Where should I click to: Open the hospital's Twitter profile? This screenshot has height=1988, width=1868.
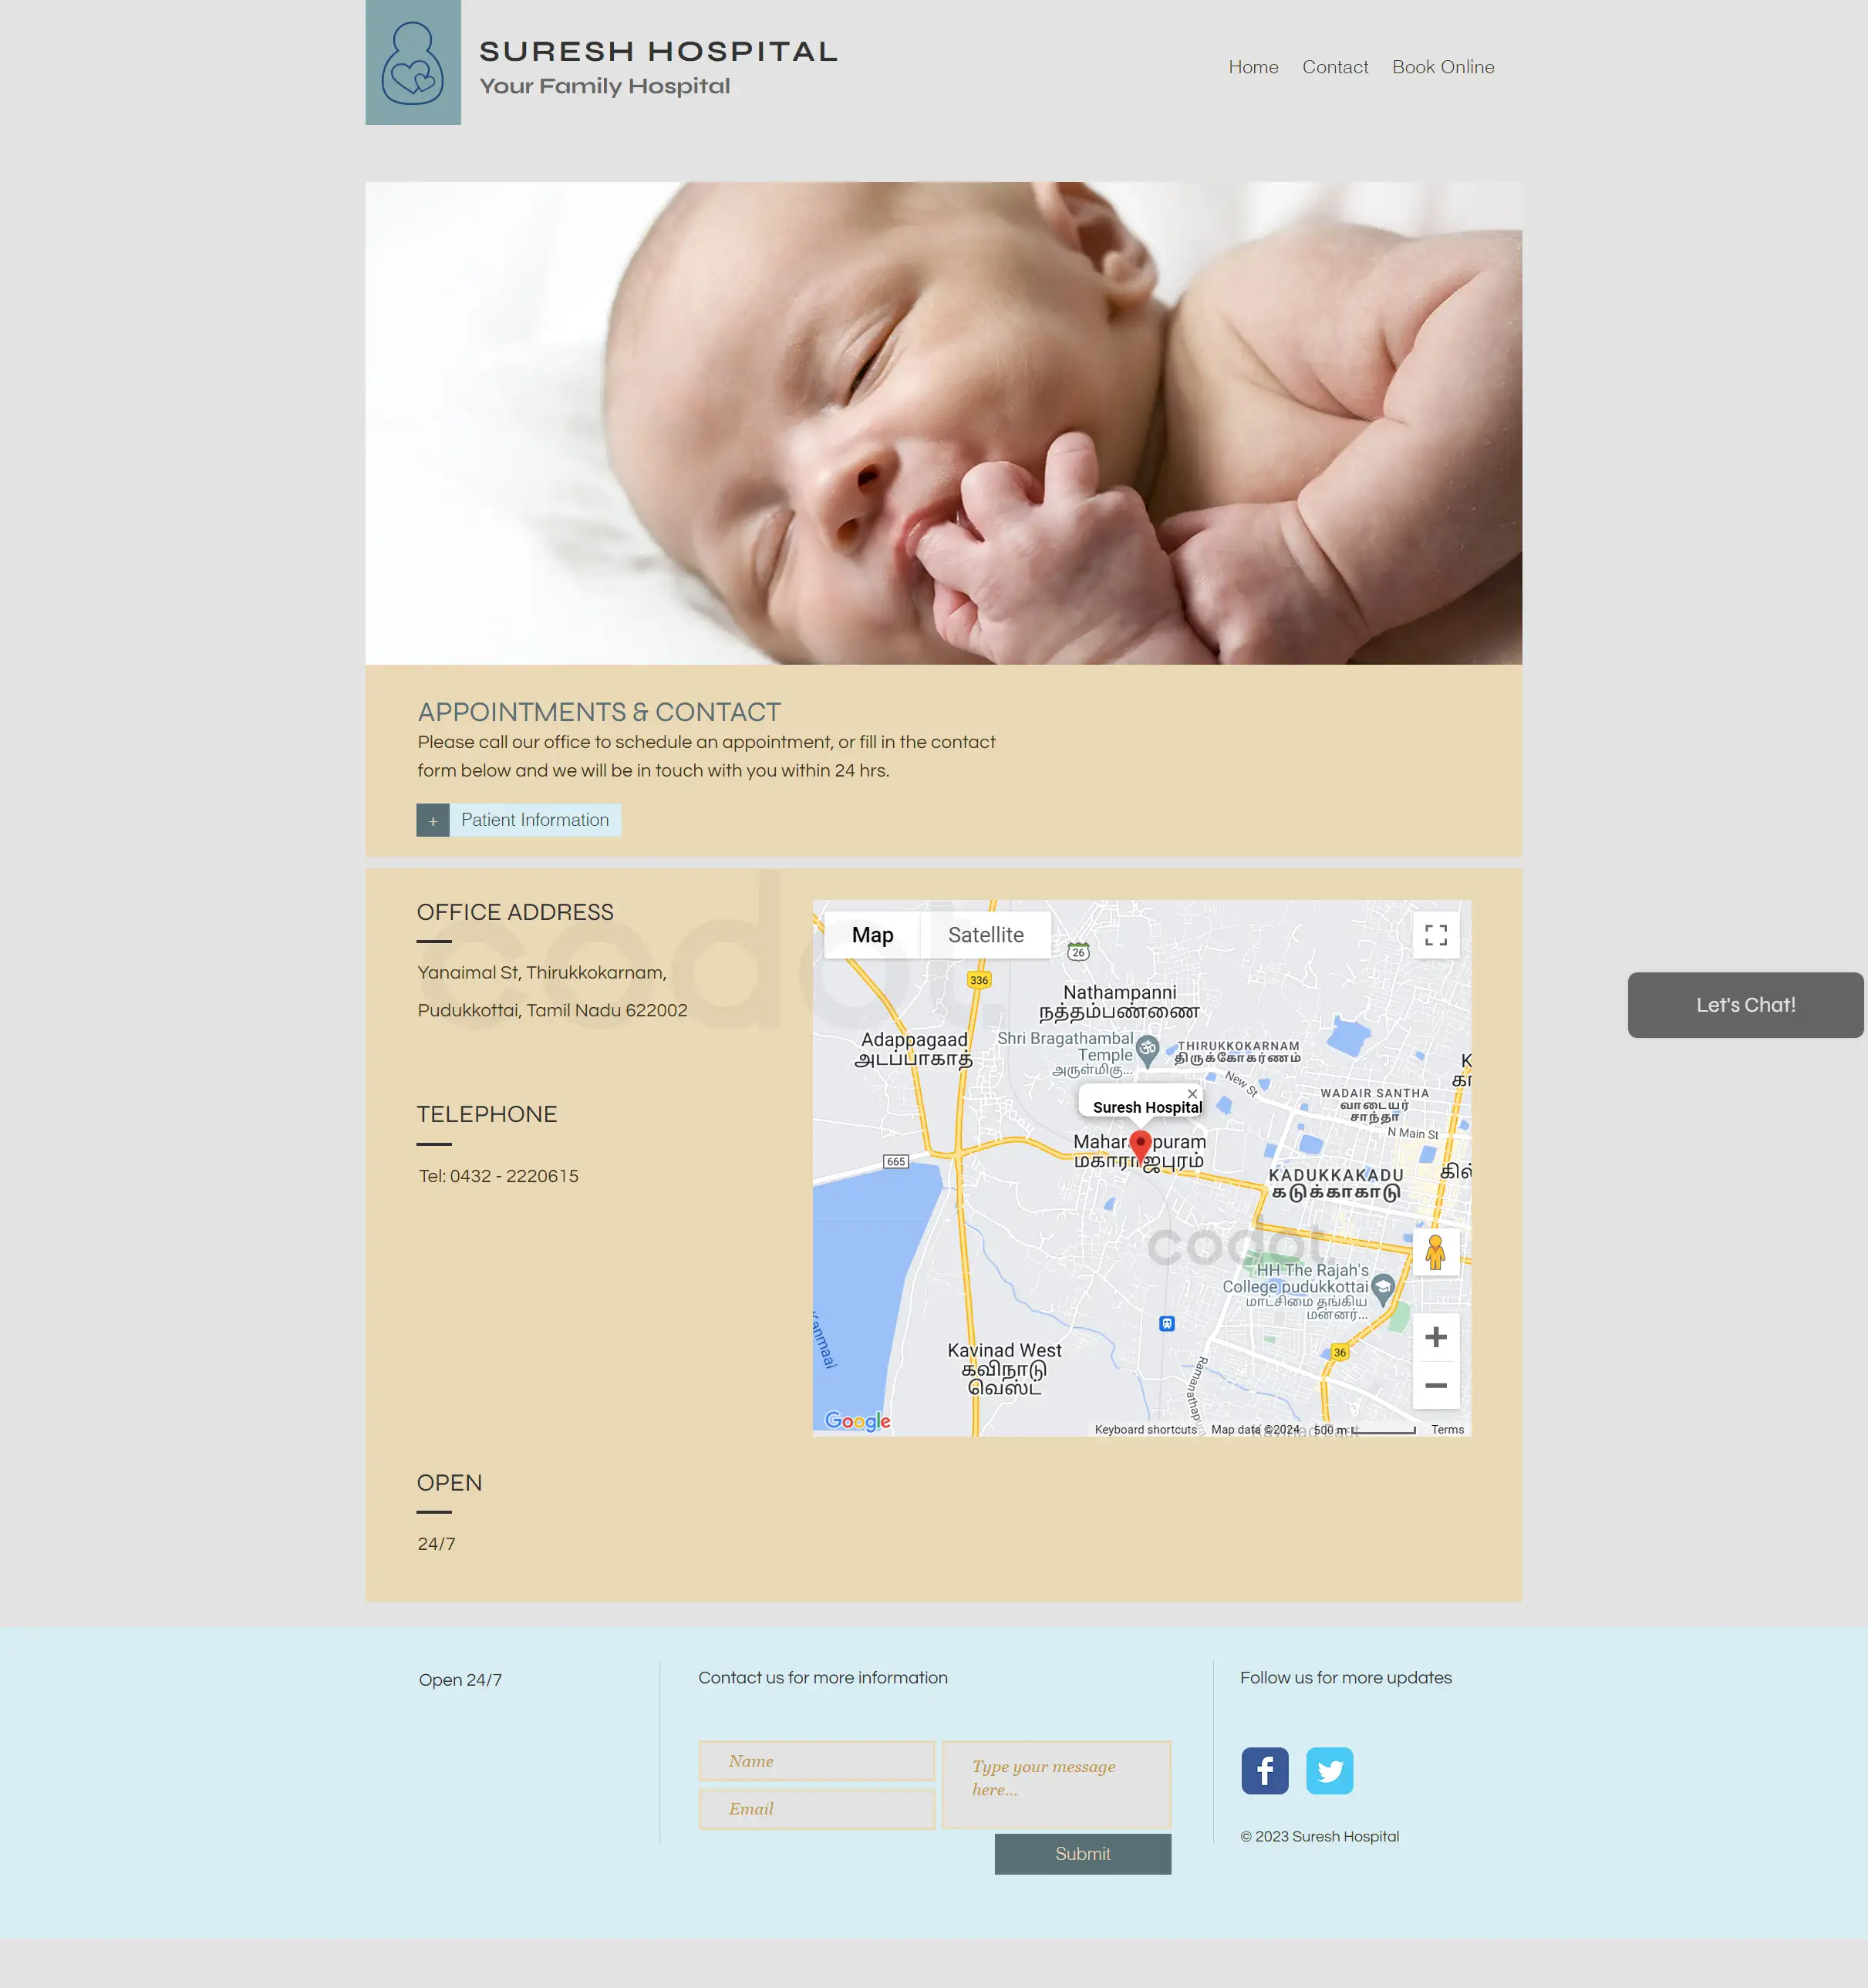click(1329, 1770)
